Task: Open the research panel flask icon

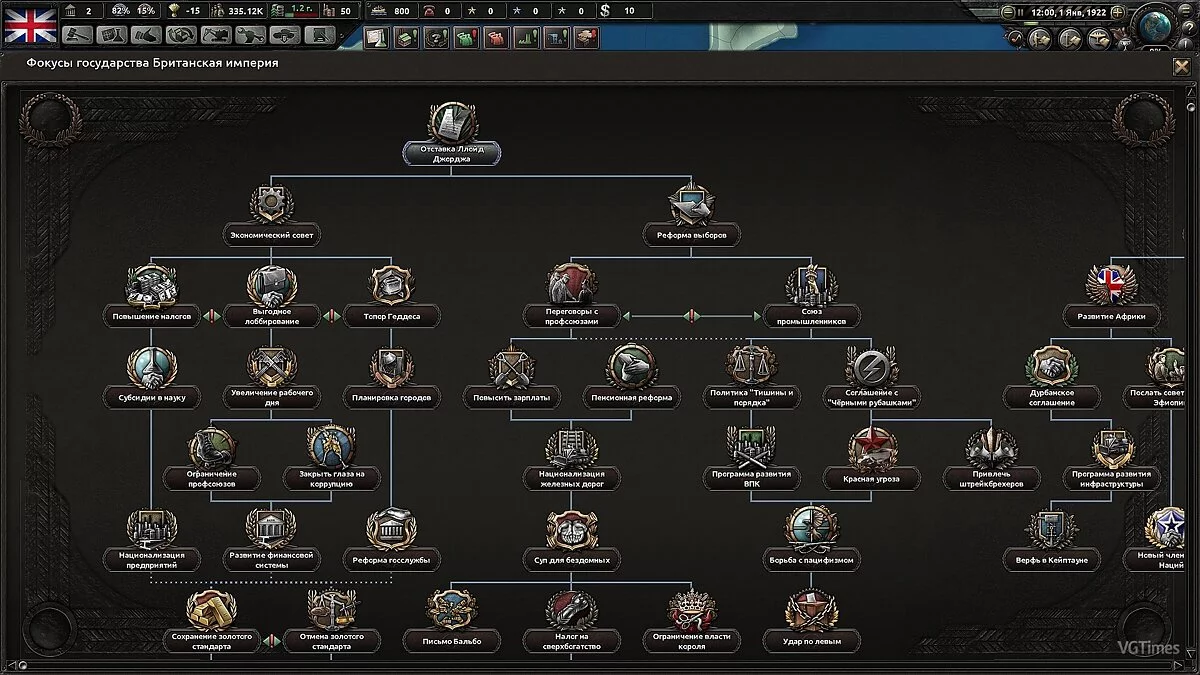Action: [x=111, y=36]
